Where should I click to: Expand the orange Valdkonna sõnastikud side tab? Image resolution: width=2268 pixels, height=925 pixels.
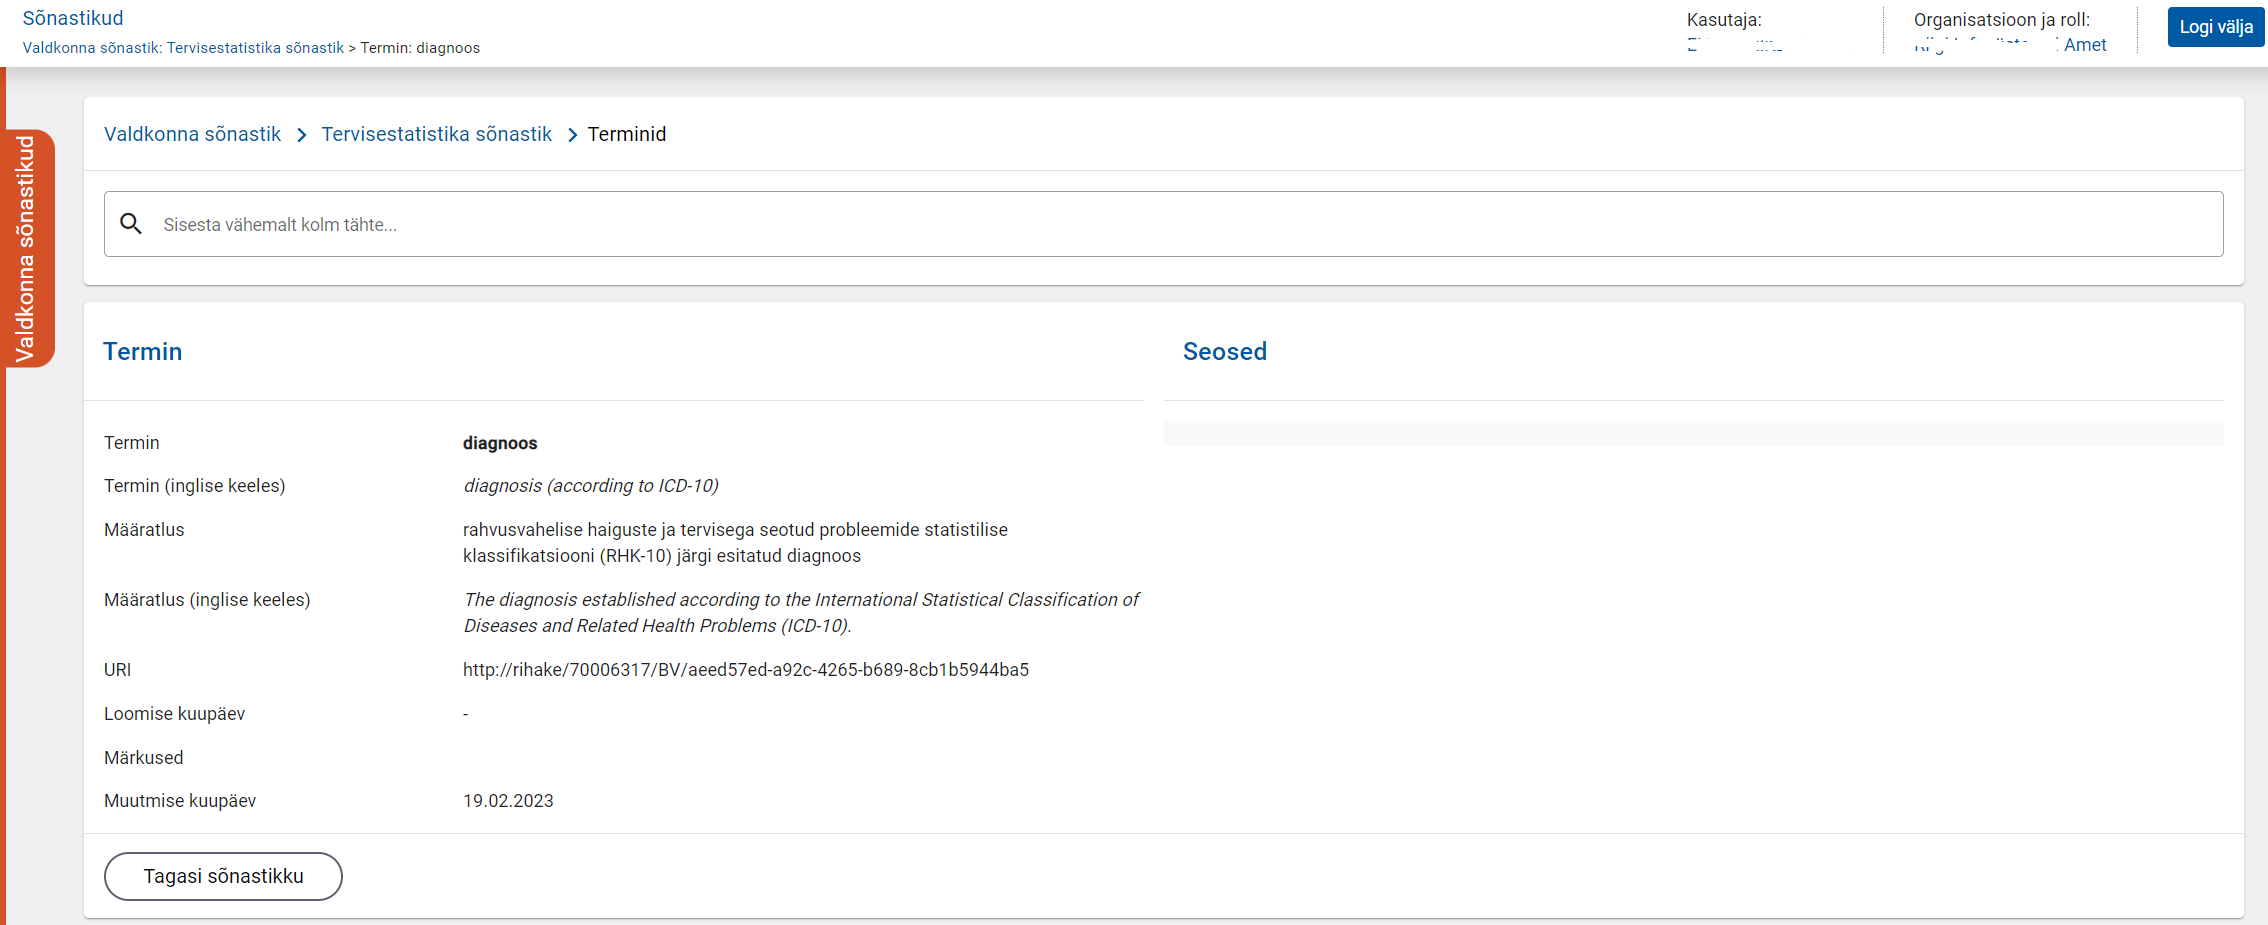click(x=27, y=248)
